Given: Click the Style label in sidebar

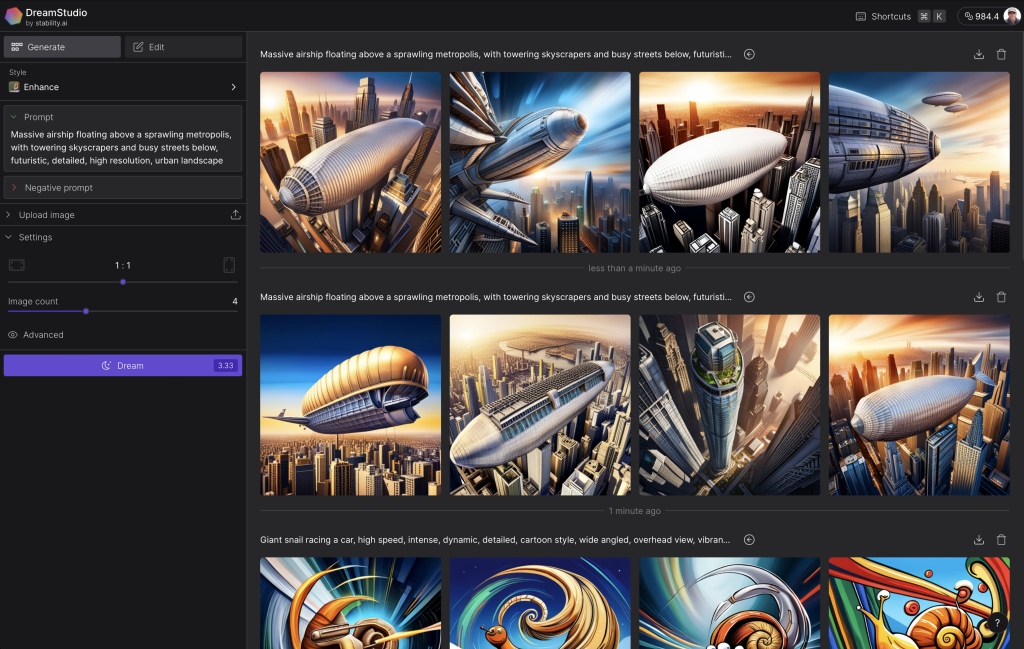Looking at the screenshot, I should click(18, 72).
